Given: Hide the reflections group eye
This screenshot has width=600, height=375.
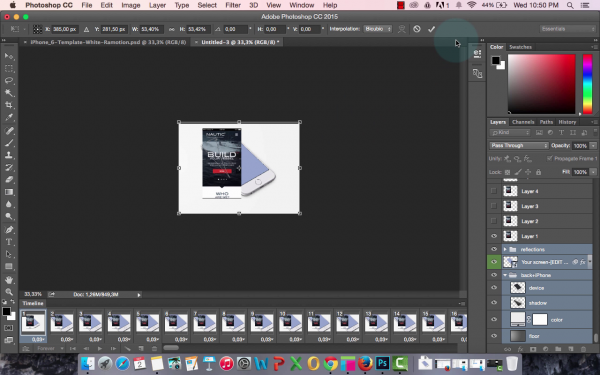Looking at the screenshot, I should click(x=494, y=249).
